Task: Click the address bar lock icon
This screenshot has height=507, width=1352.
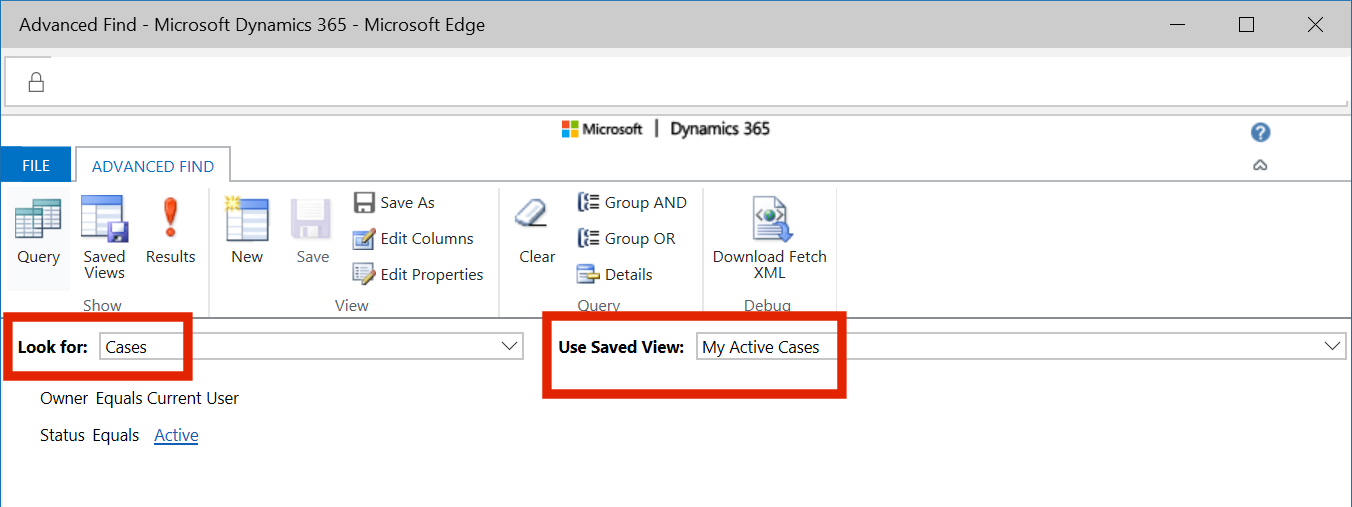Action: click(36, 82)
